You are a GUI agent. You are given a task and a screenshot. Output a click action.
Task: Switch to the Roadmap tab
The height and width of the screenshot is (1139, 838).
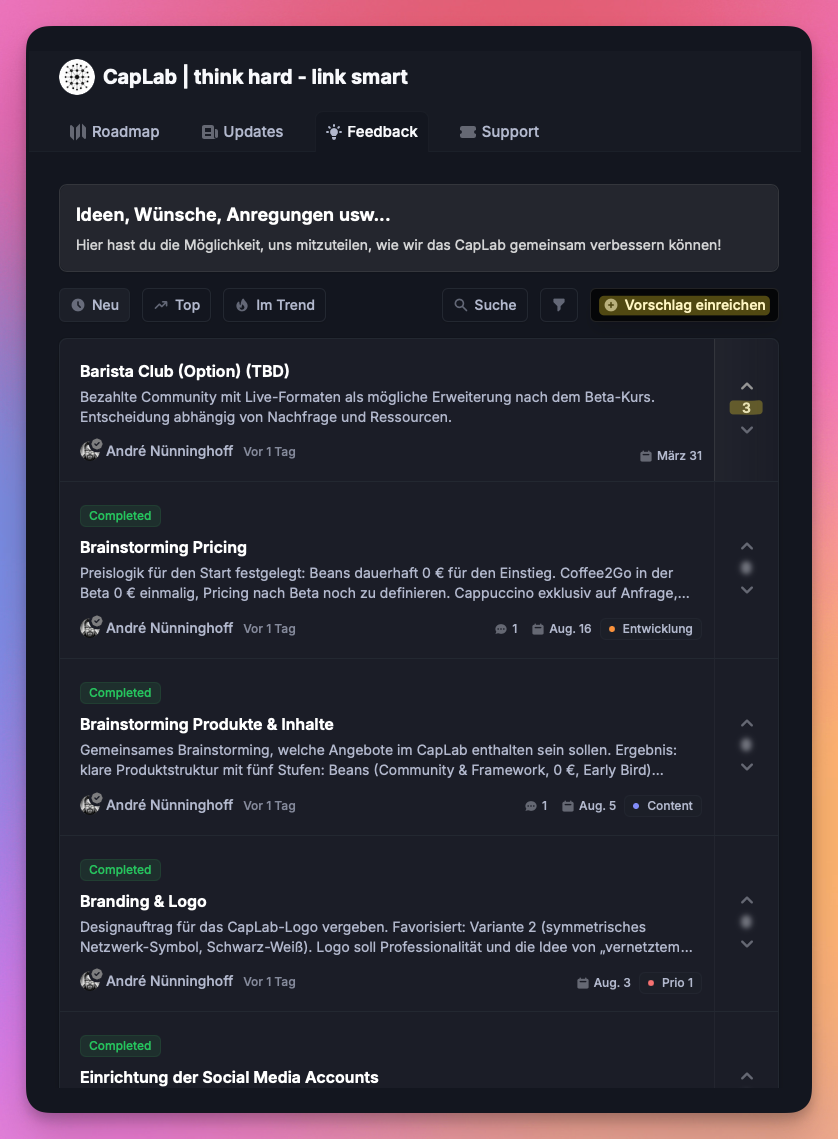(x=114, y=132)
